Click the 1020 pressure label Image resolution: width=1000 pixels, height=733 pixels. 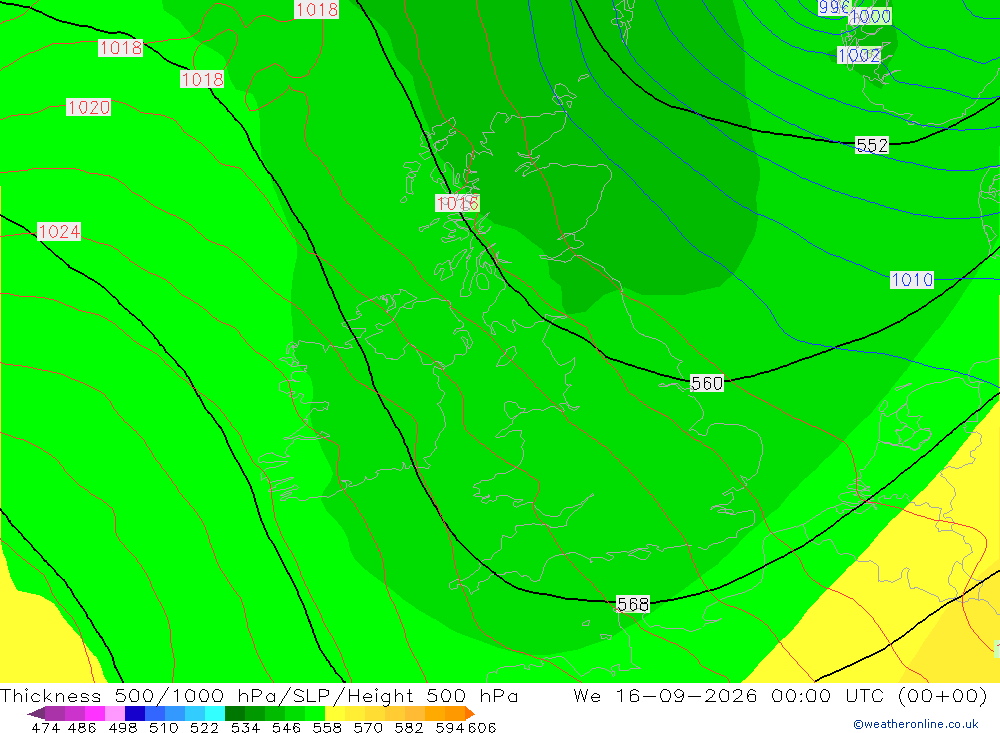(89, 107)
